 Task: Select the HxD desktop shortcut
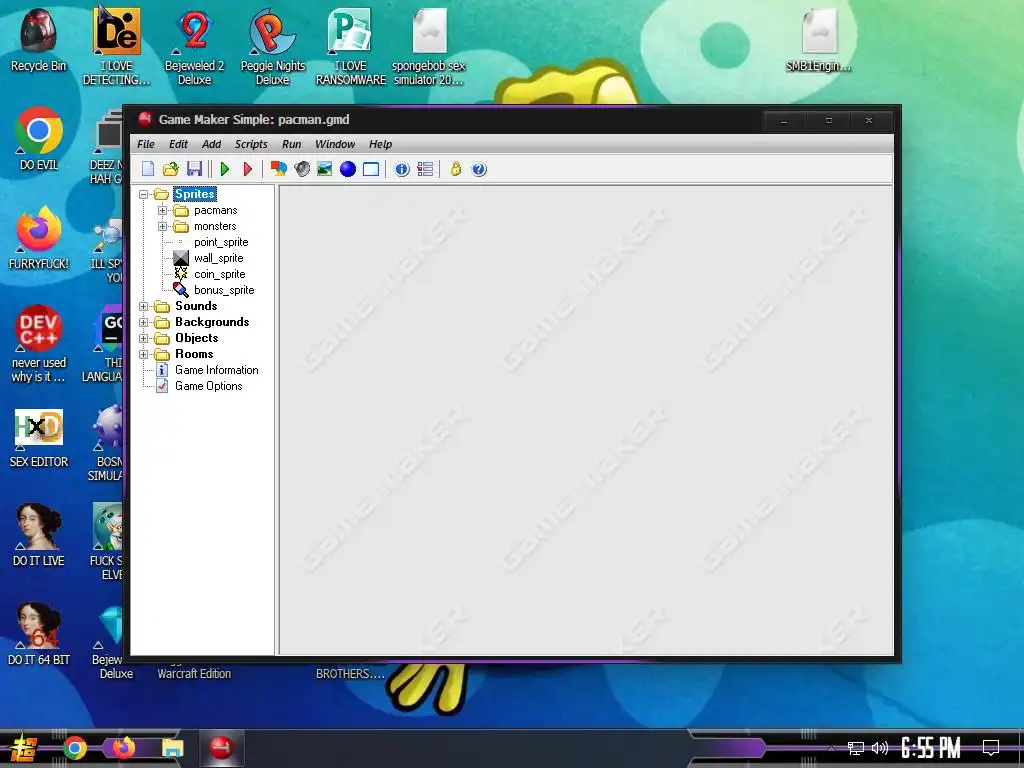point(39,438)
